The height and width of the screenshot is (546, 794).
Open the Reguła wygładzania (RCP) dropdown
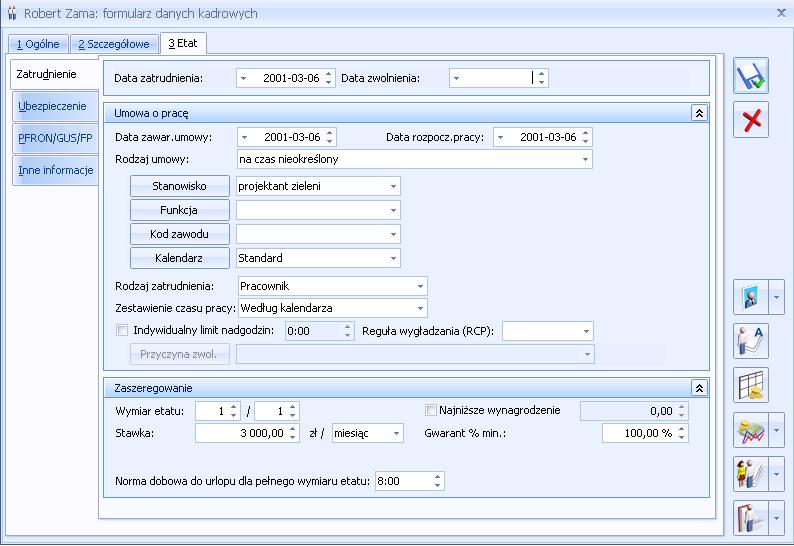point(586,332)
